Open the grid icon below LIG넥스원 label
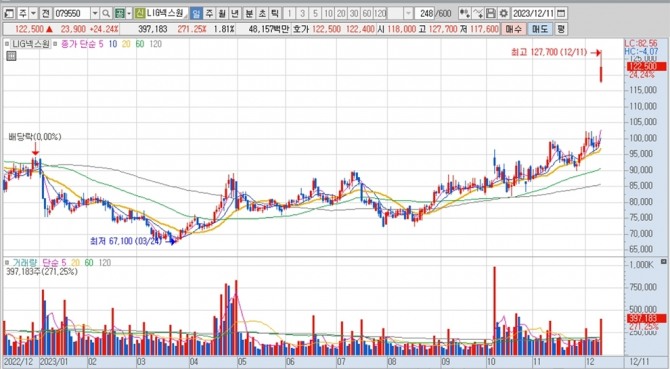This screenshot has height=369, width=670. tap(12, 56)
